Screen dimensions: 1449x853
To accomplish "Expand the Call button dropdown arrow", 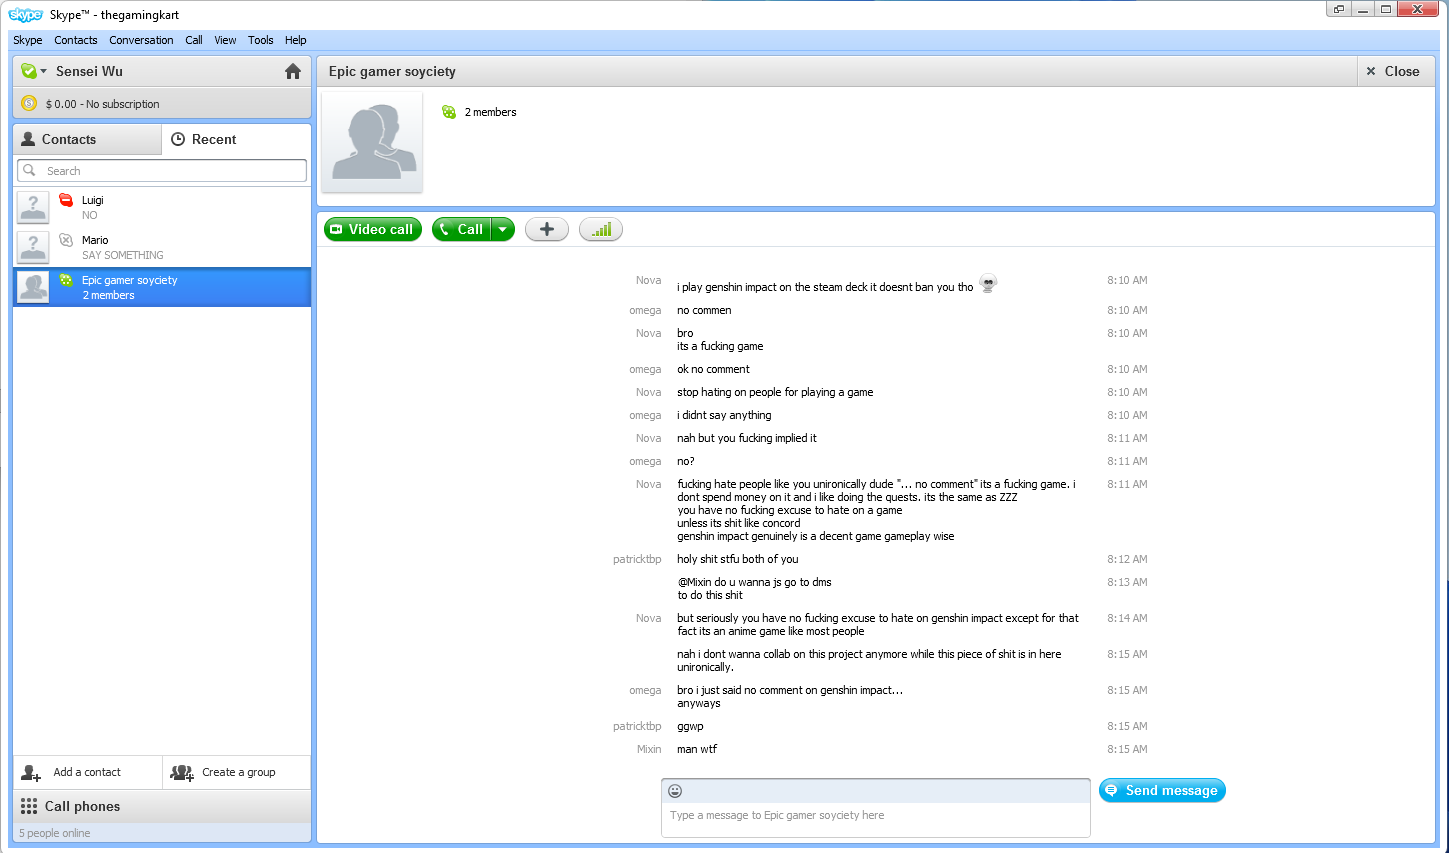I will (503, 230).
